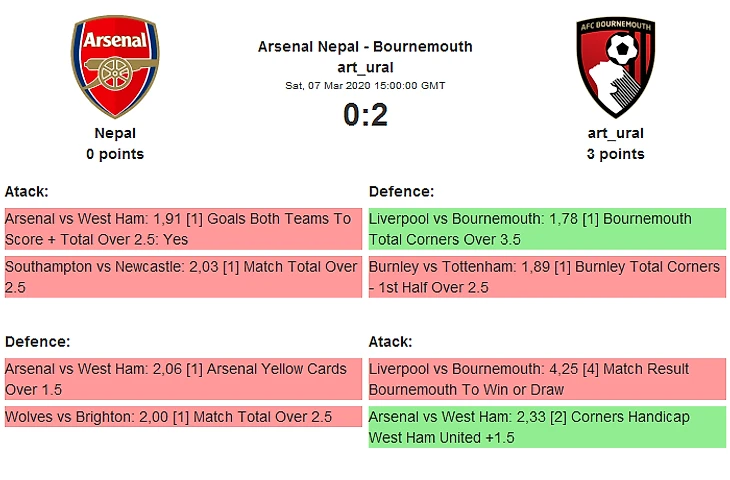Select Arsenal vs West Ham both teams score bet
Viewport: 730px width, 480px height.
pyautogui.click(x=183, y=229)
